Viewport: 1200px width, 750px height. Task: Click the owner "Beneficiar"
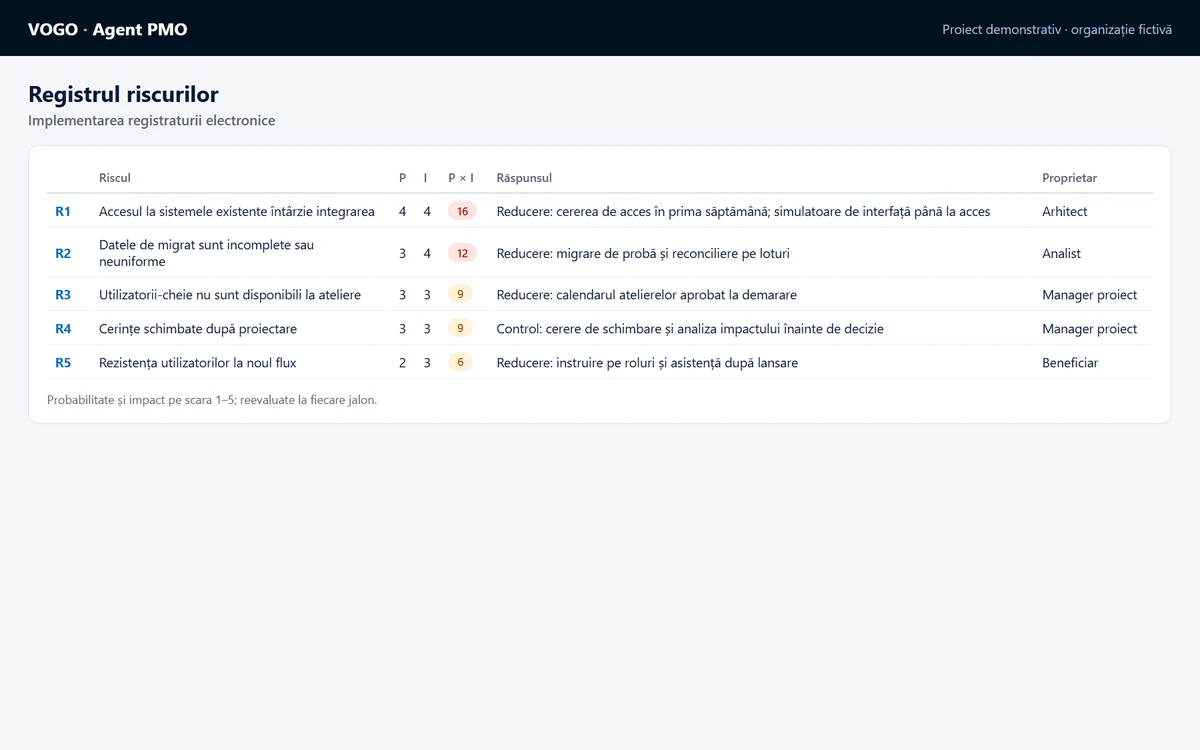(x=1070, y=363)
